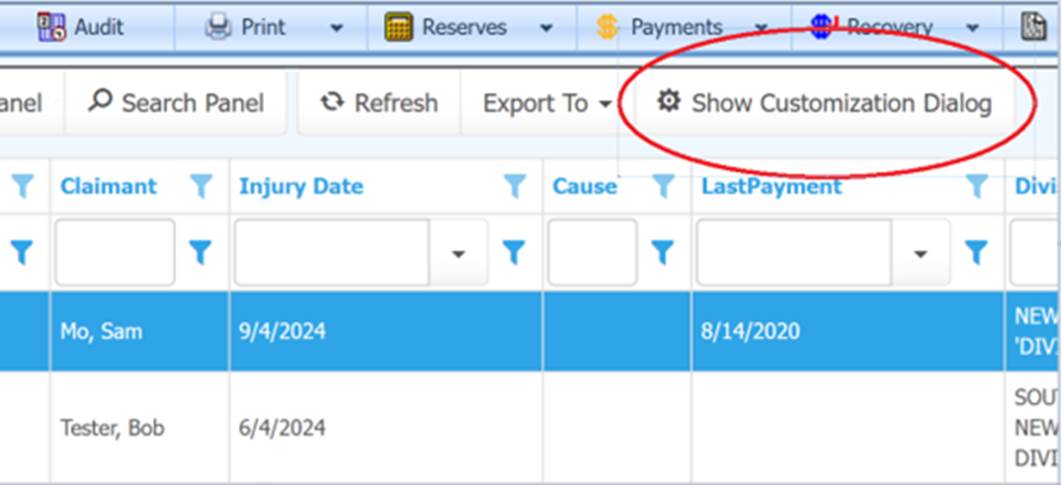Open the Export To dropdown

click(x=546, y=103)
